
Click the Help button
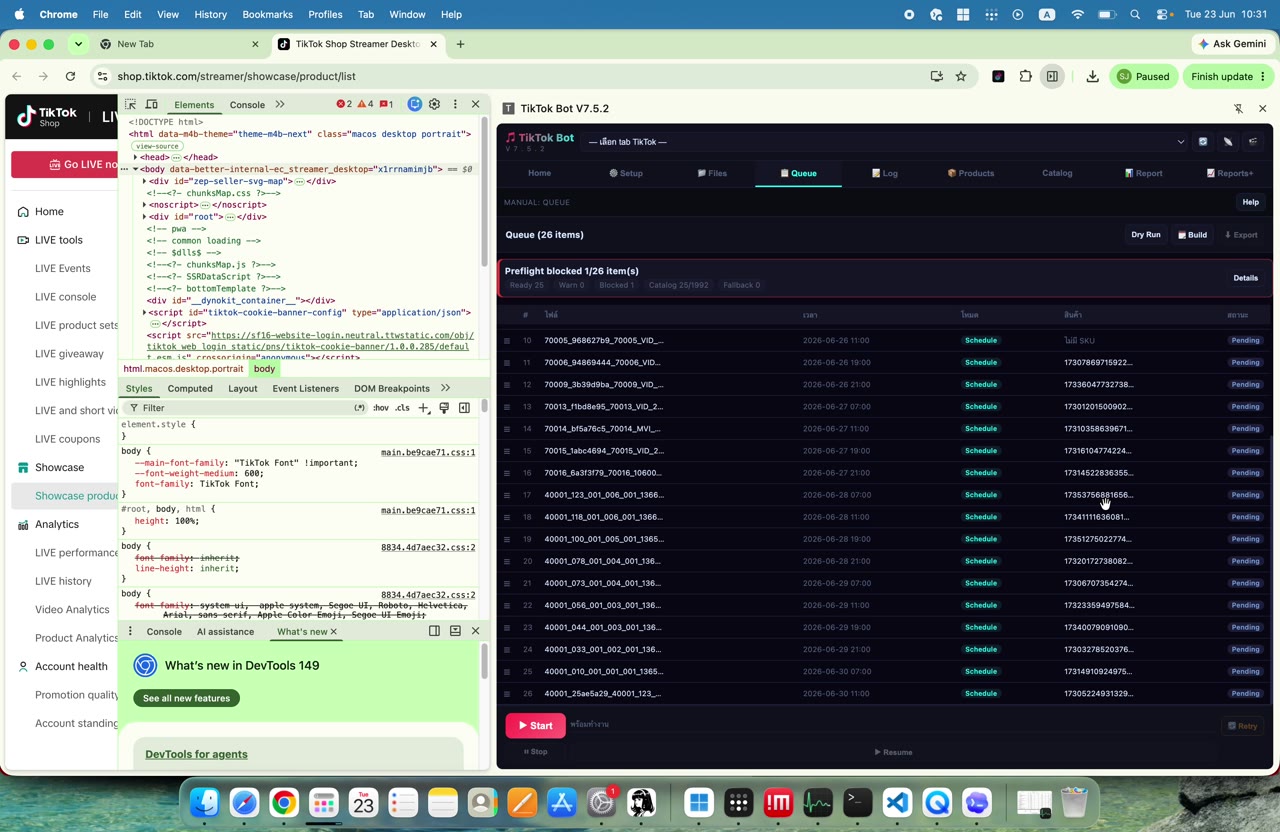(1250, 202)
